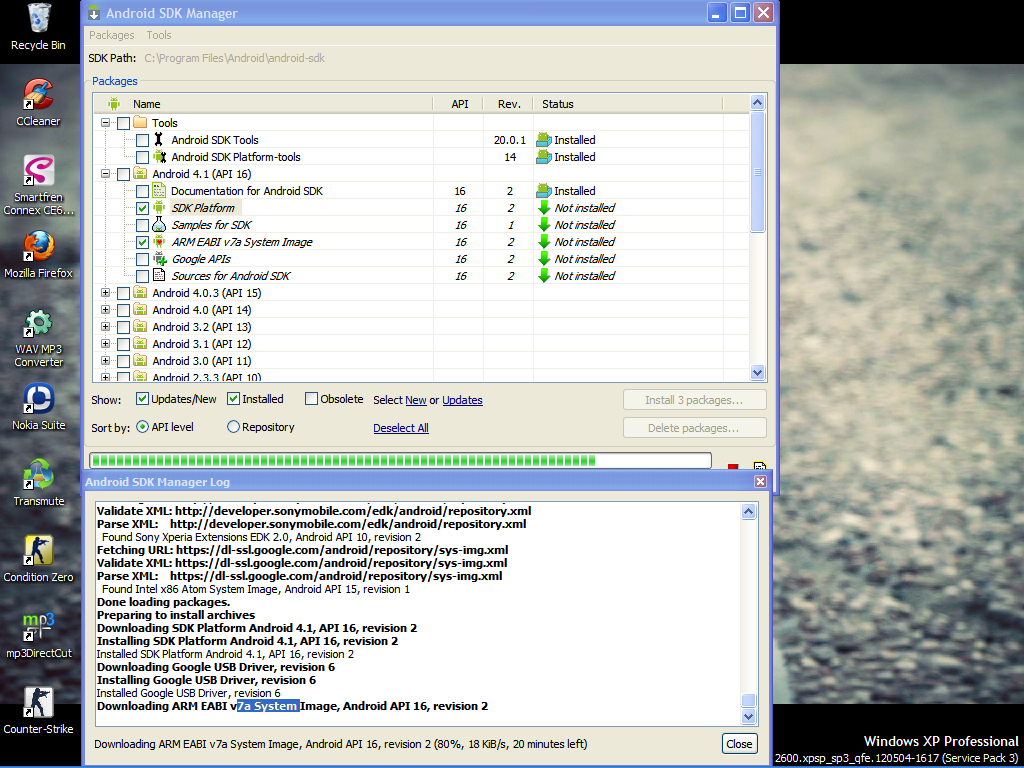Select the API level sort option

tap(142, 427)
